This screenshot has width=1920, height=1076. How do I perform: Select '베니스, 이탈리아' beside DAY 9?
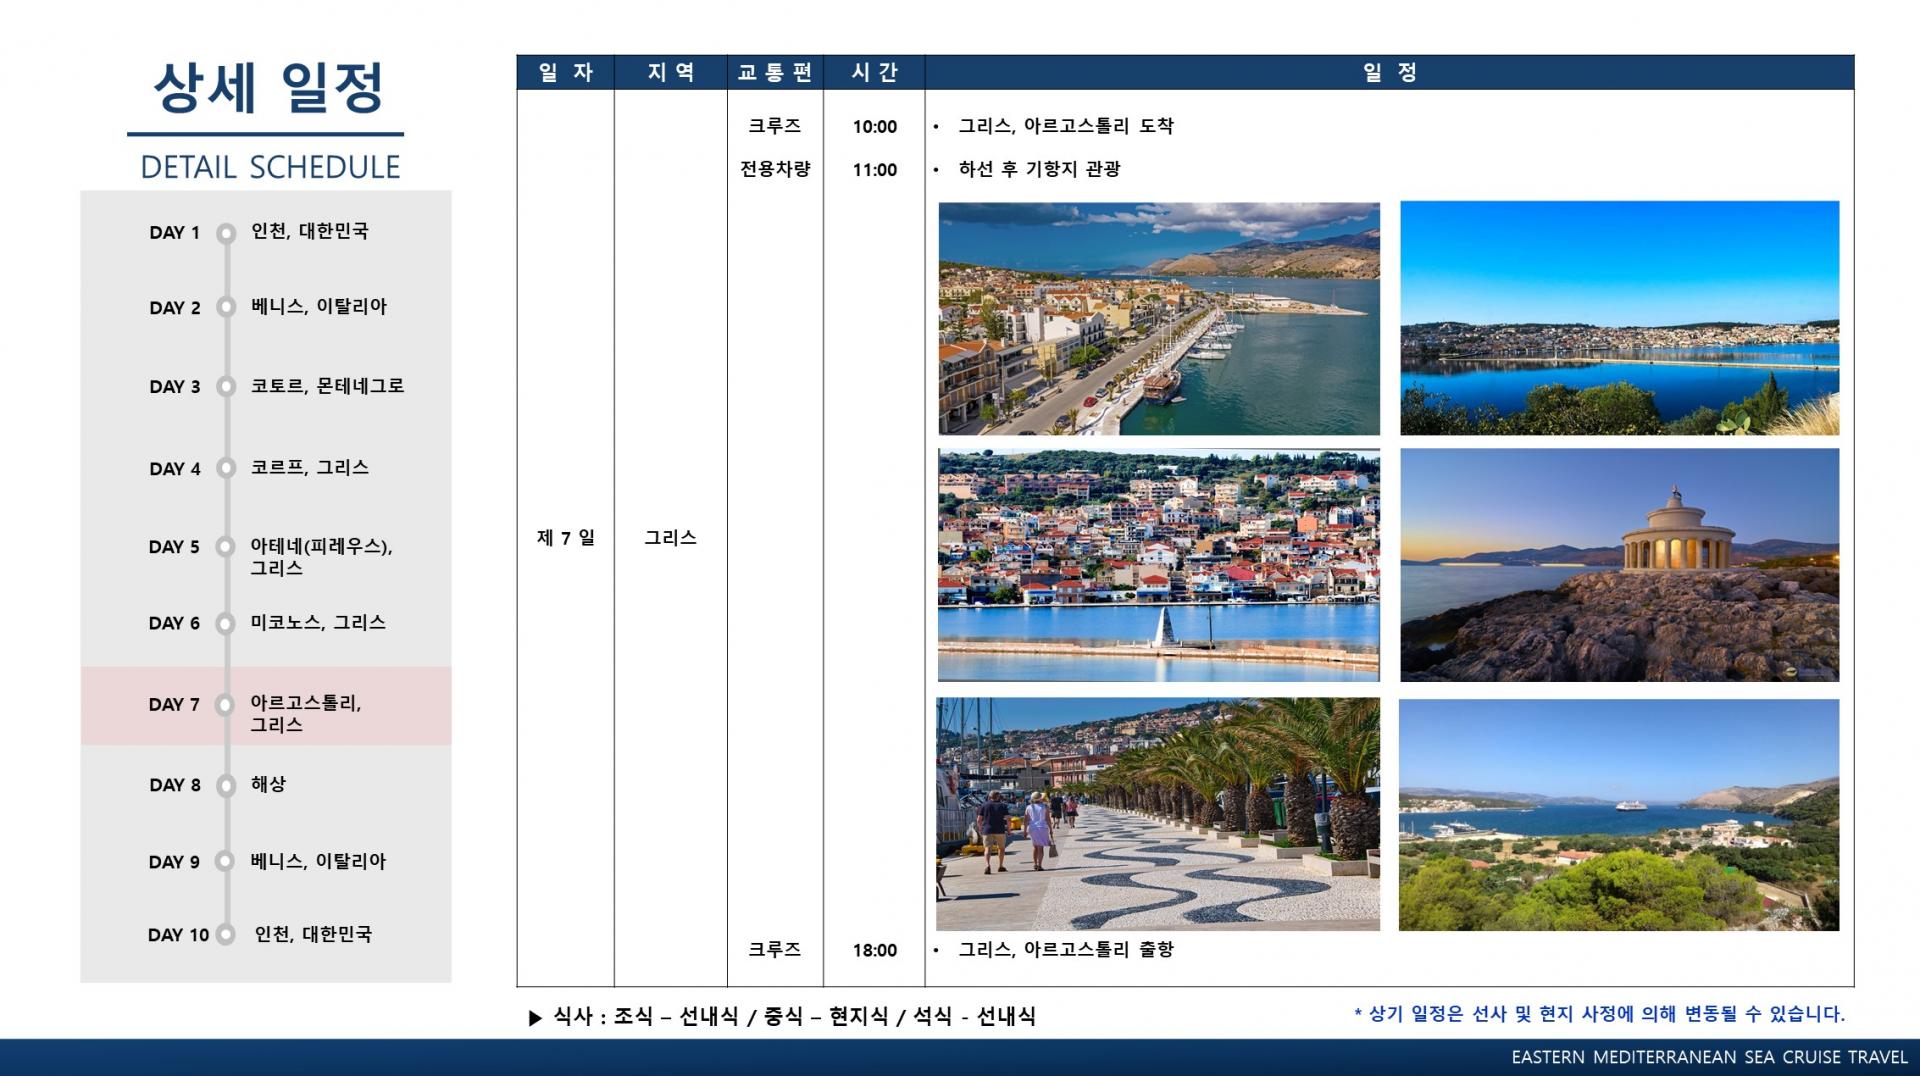pyautogui.click(x=318, y=861)
